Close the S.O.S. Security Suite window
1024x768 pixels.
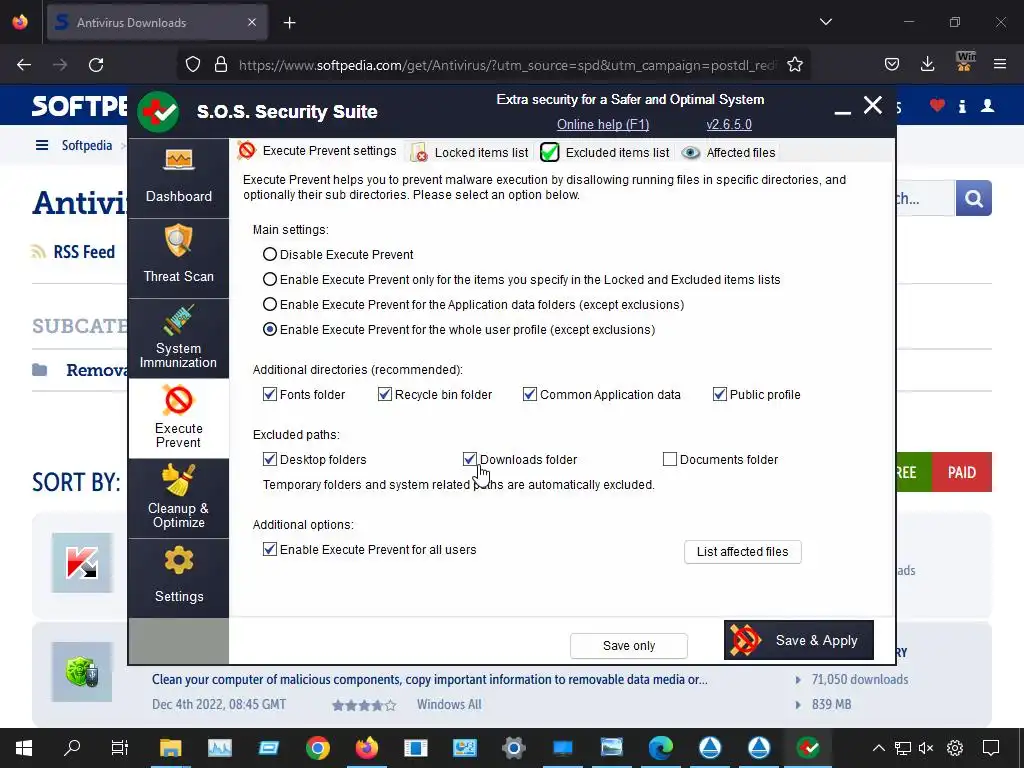pos(872,105)
